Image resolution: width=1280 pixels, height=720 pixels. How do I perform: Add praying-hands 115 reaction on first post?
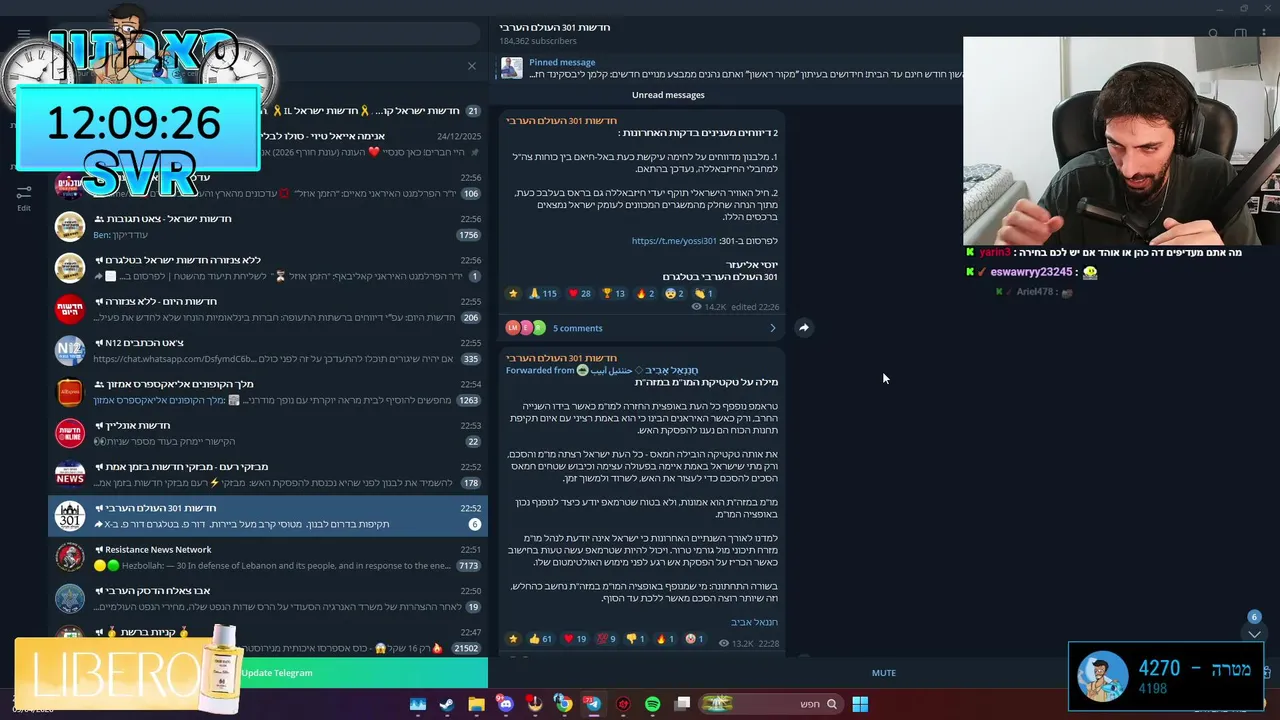(x=542, y=293)
